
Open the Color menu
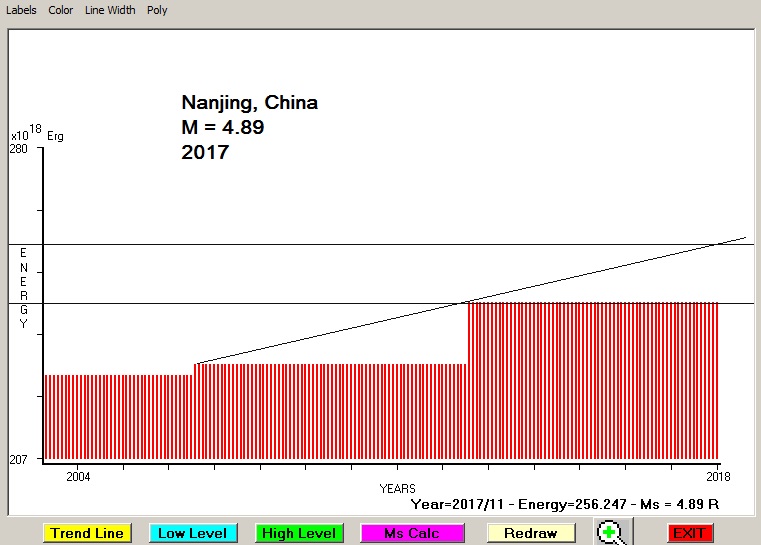[x=60, y=10]
